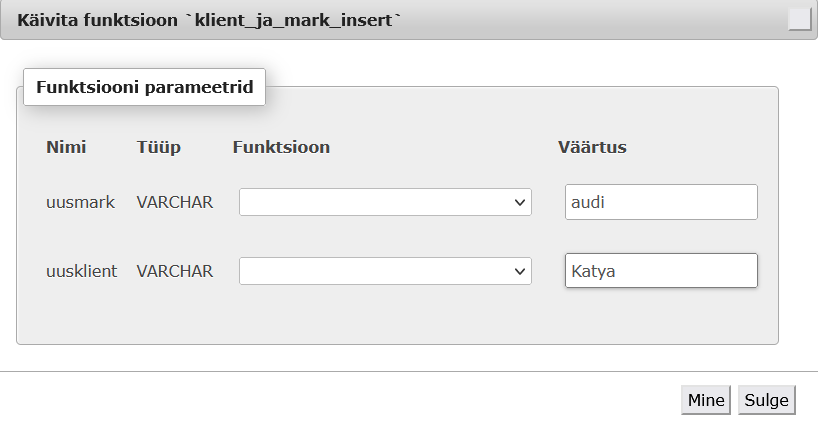Click the Väärtus column header

click(592, 147)
